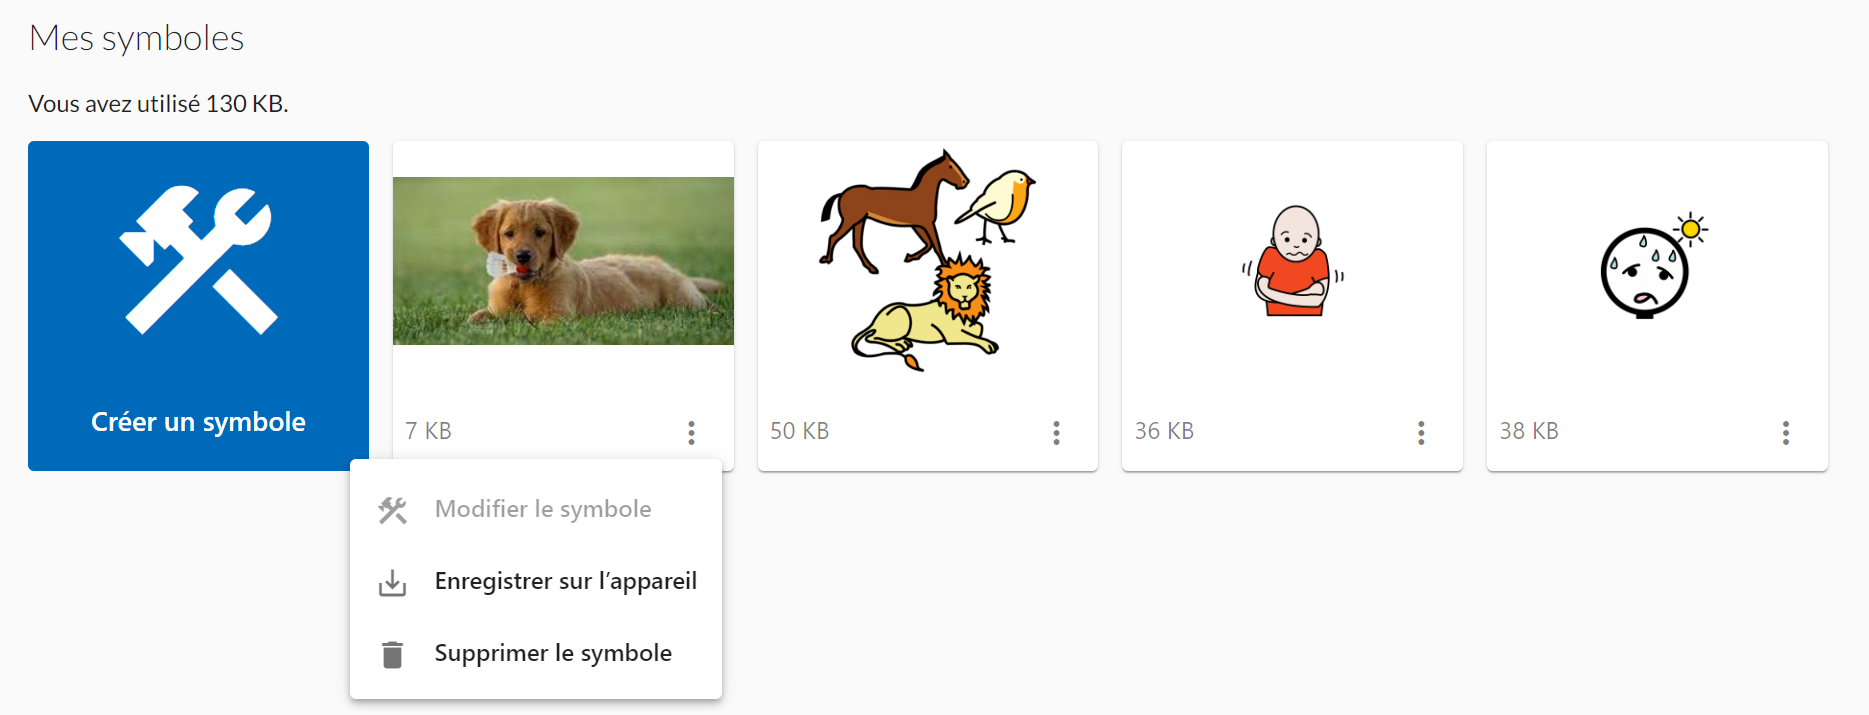Select "Enregistrer sur l'appareil" menu entry
Image resolution: width=1869 pixels, height=715 pixels.
click(565, 581)
